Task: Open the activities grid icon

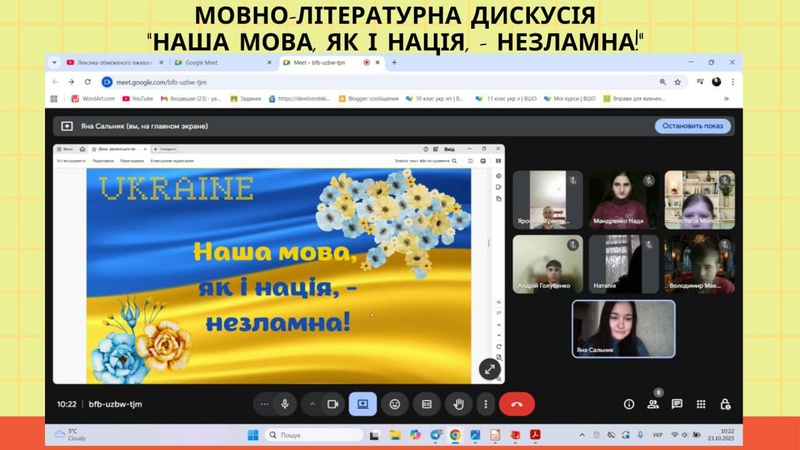Action: 701,404
